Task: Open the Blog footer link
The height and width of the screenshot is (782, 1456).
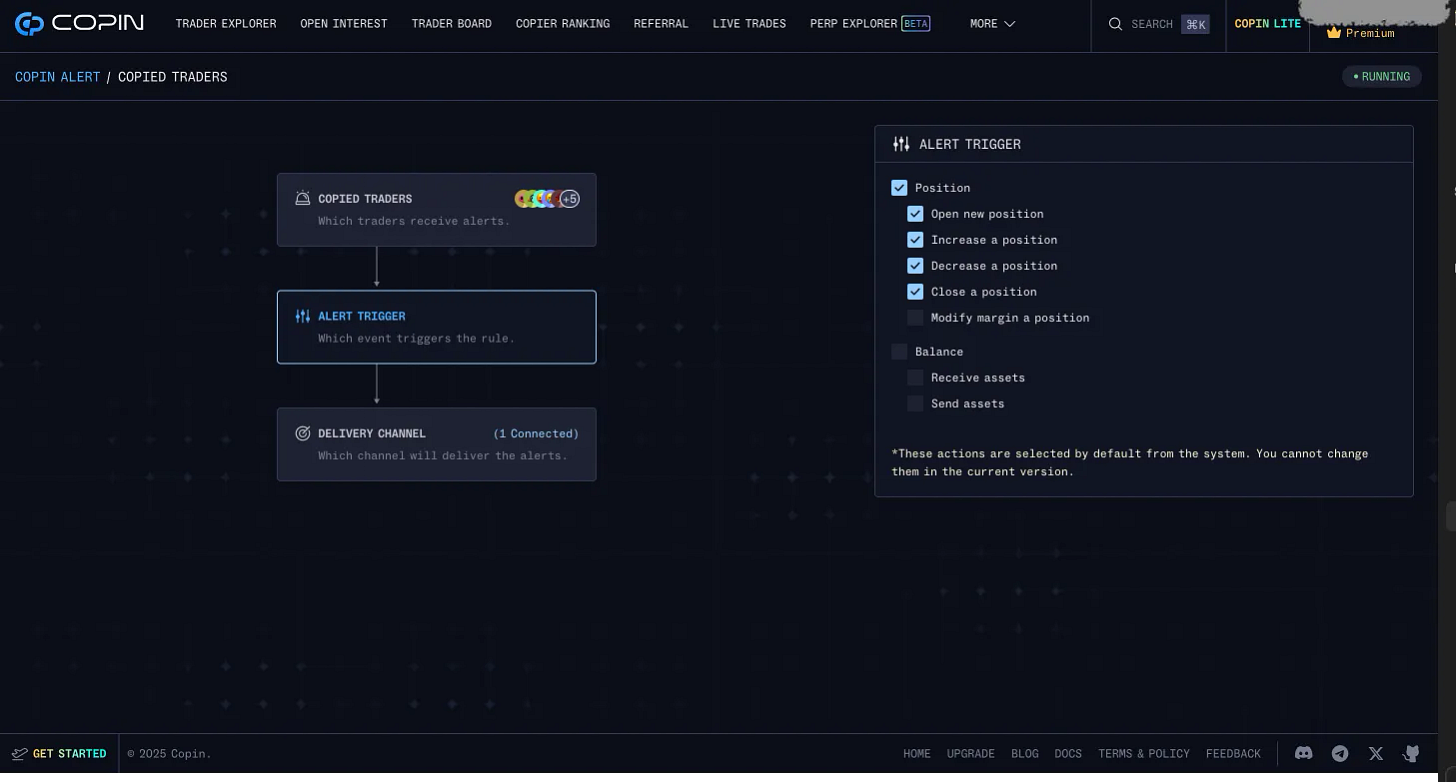Action: point(1025,754)
